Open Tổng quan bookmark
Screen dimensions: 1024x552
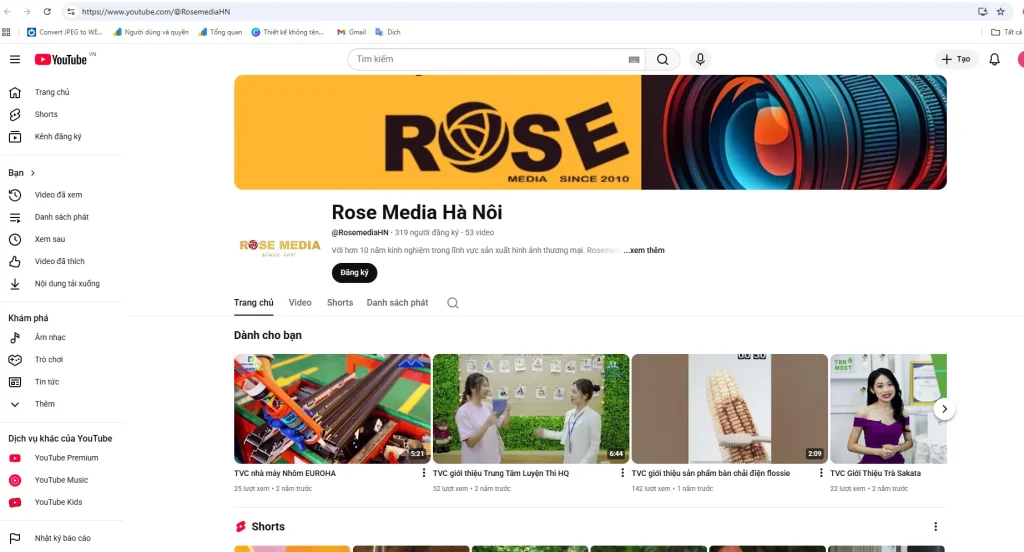tap(220, 32)
